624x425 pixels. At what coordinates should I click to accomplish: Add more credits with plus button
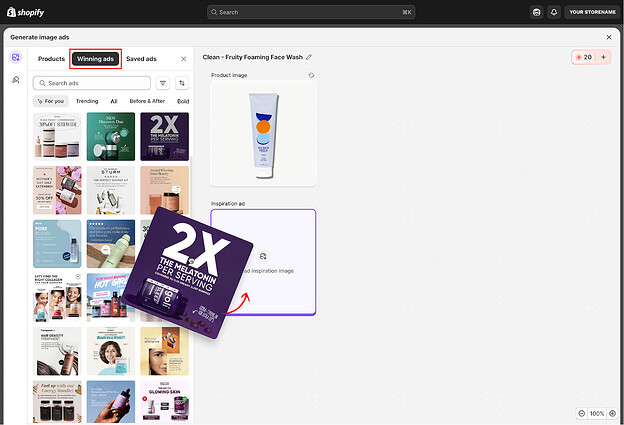tap(604, 57)
